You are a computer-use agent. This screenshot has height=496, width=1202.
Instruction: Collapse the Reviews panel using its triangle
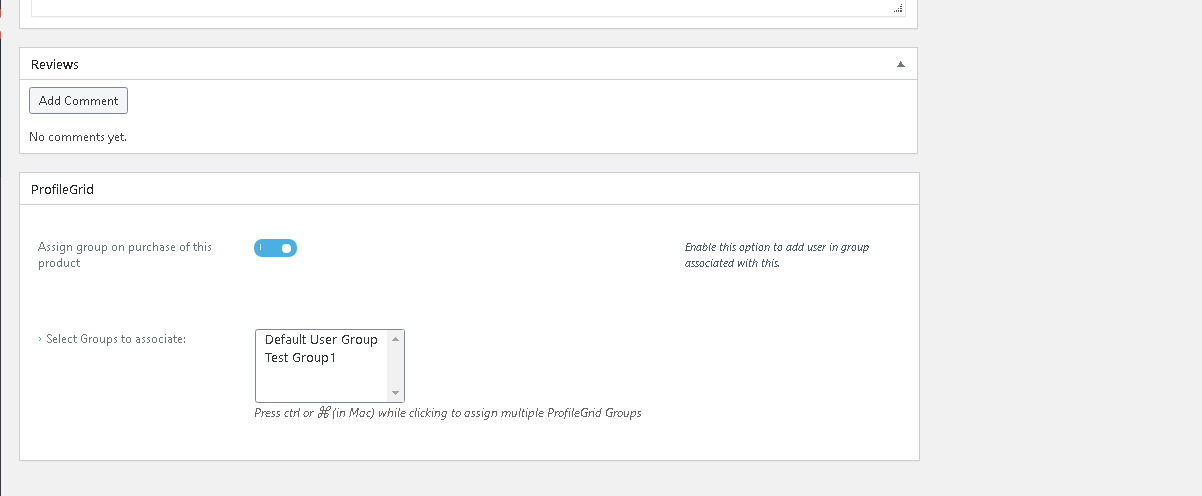coord(900,64)
